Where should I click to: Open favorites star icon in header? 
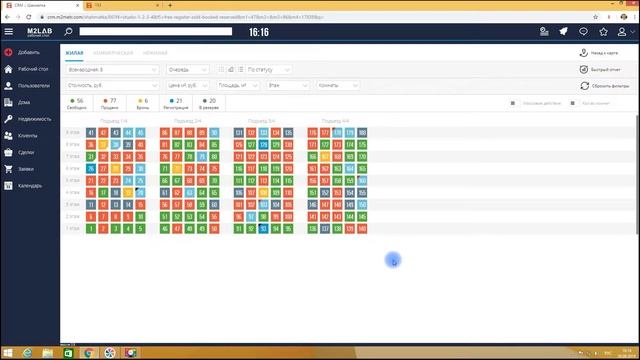603,31
